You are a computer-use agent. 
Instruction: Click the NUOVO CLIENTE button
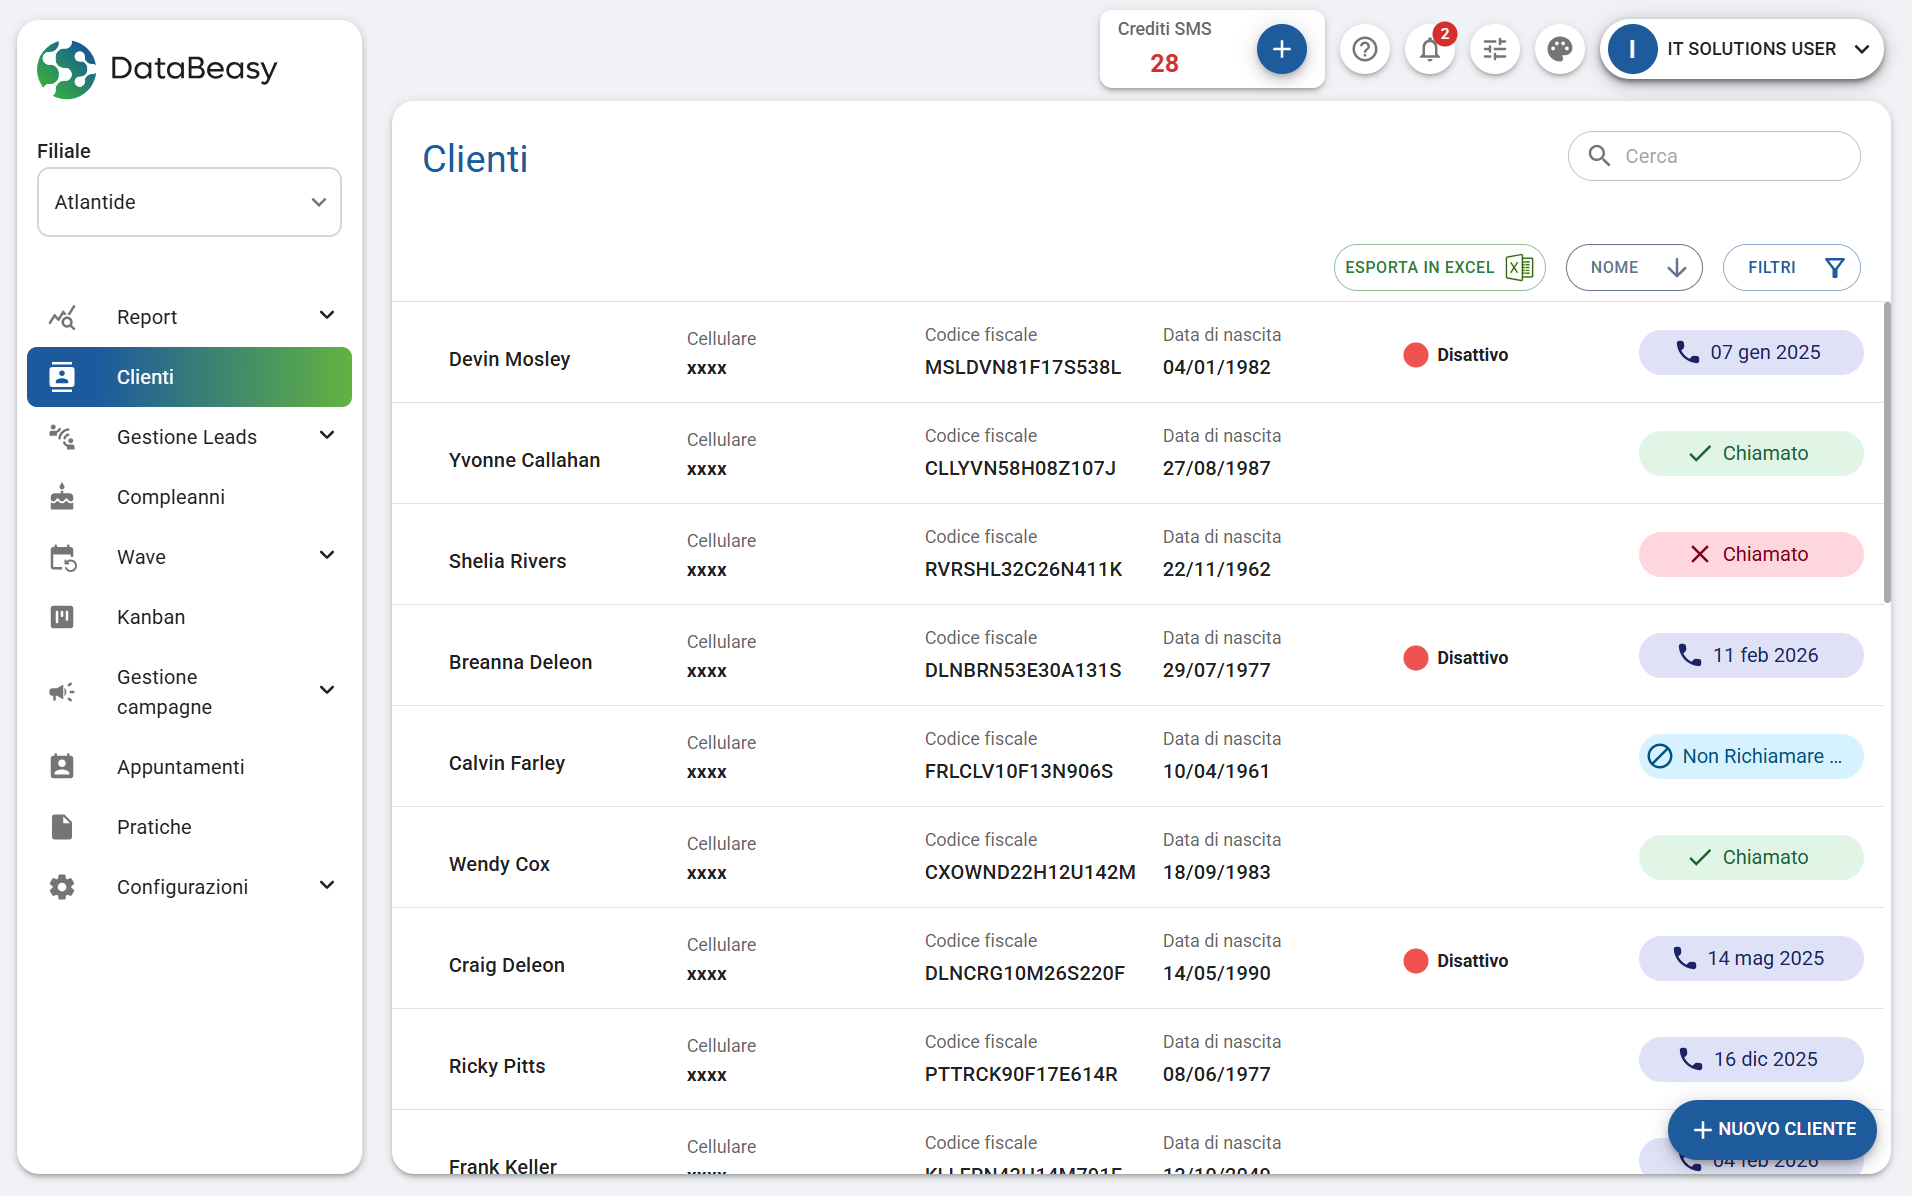pyautogui.click(x=1771, y=1129)
